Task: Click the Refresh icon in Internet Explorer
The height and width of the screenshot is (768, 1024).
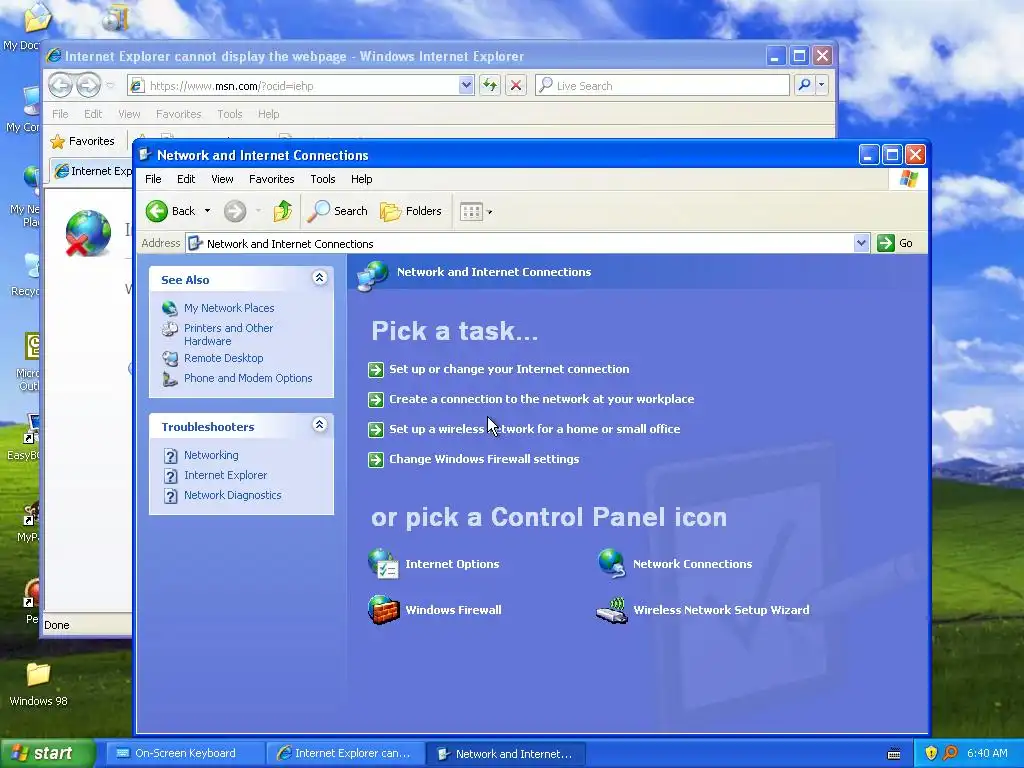Action: (x=490, y=85)
